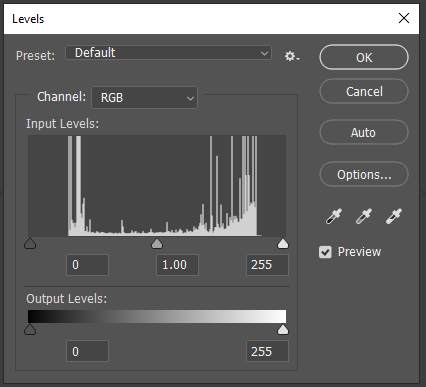
Task: Click the input midtone gray slider handle
Action: pos(157,243)
